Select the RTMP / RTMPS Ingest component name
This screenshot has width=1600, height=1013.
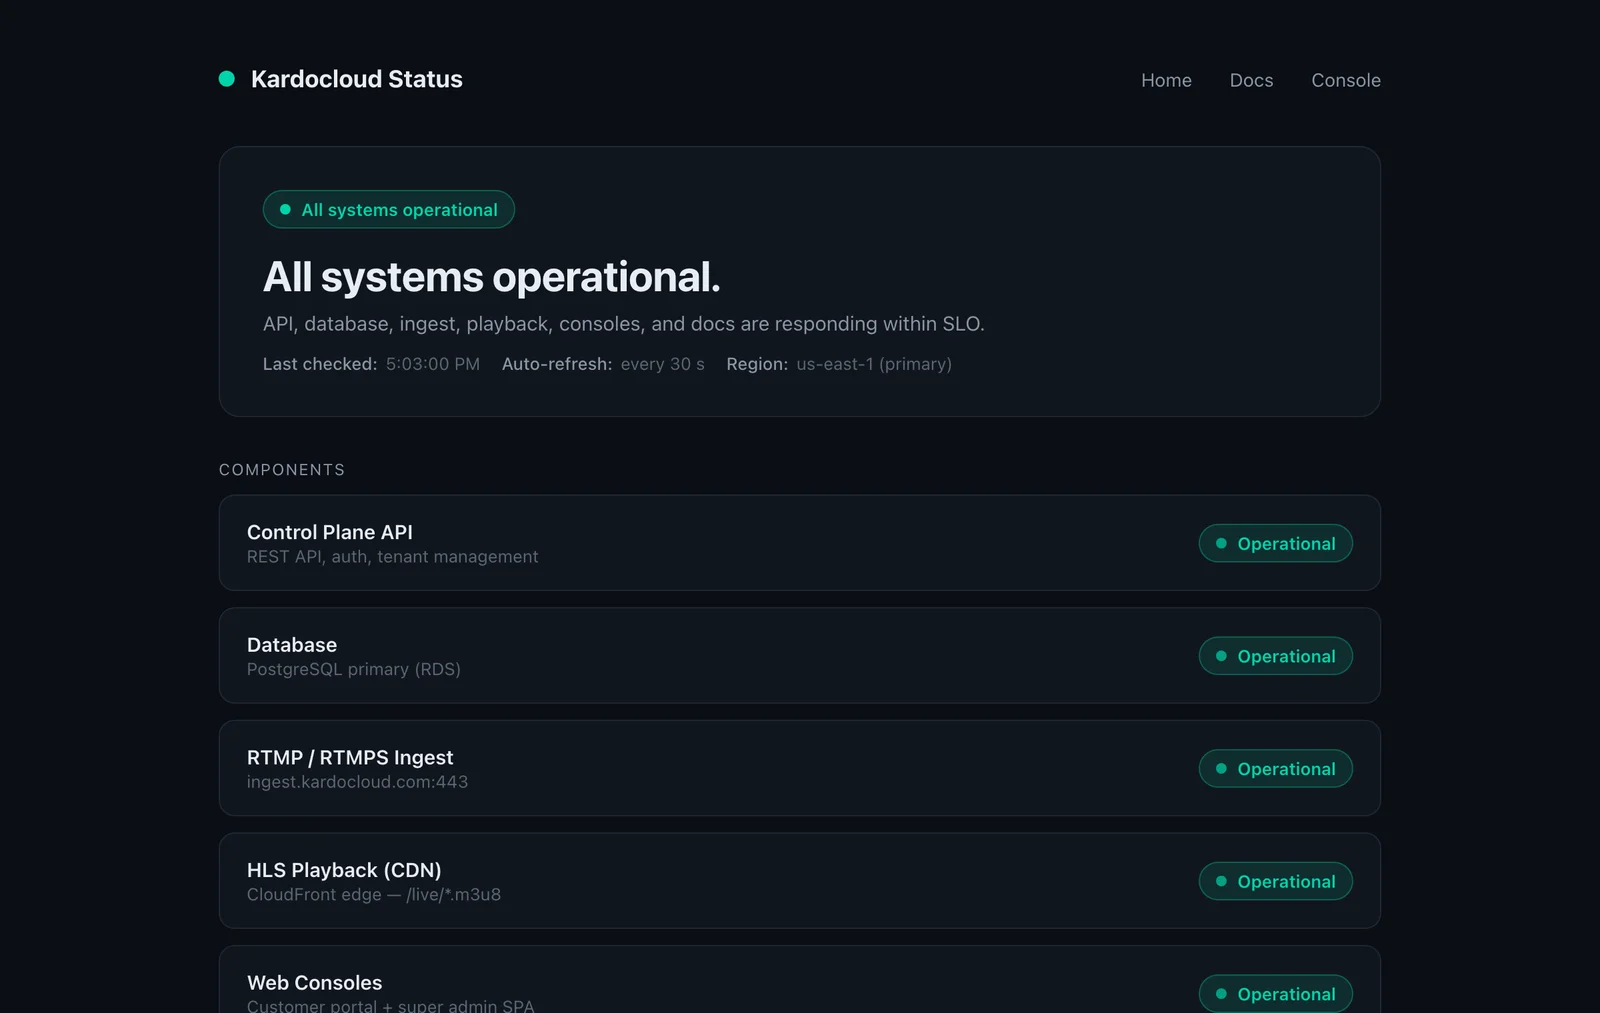point(350,757)
